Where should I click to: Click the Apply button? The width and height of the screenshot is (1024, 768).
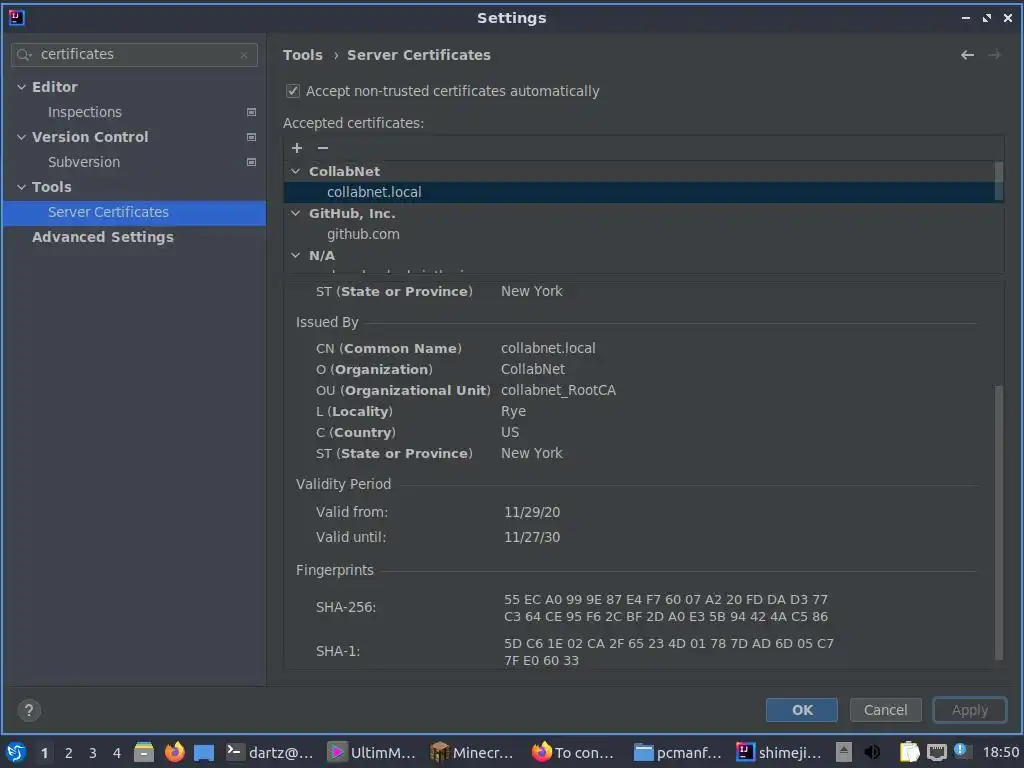coord(970,710)
